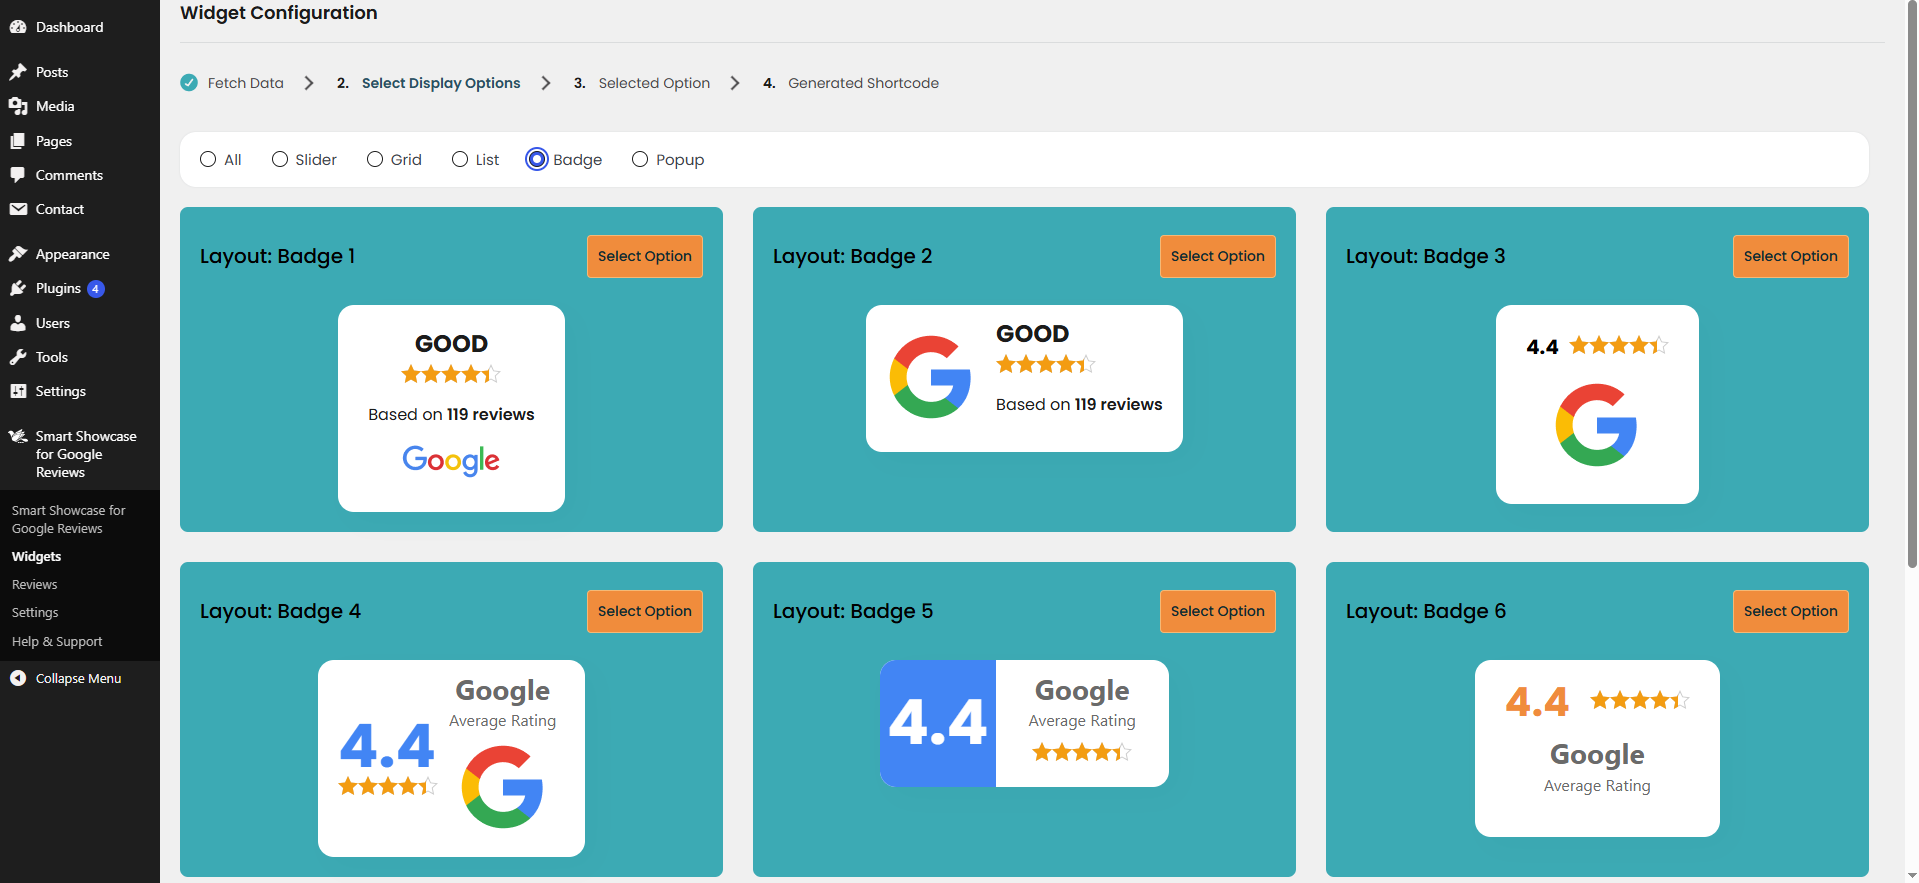Open the Dashboard menu link
This screenshot has height=883, width=1919.
point(69,27)
